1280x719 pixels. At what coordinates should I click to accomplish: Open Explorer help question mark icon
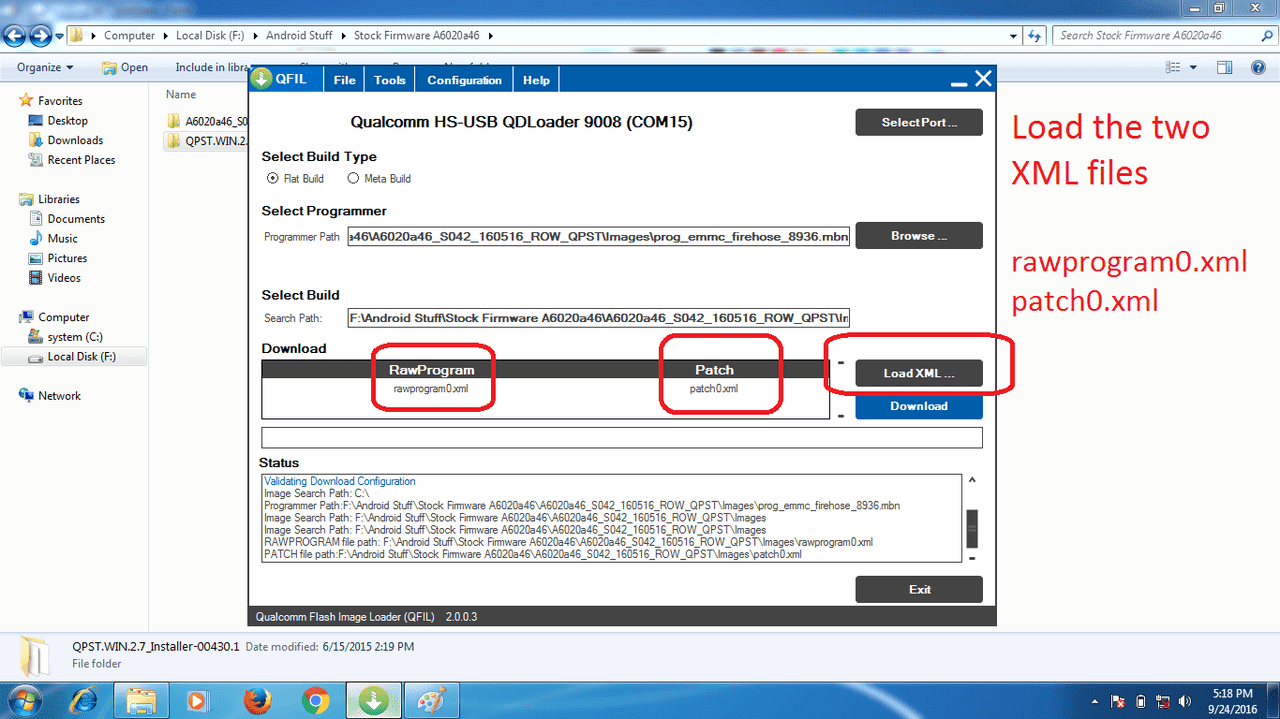1258,67
